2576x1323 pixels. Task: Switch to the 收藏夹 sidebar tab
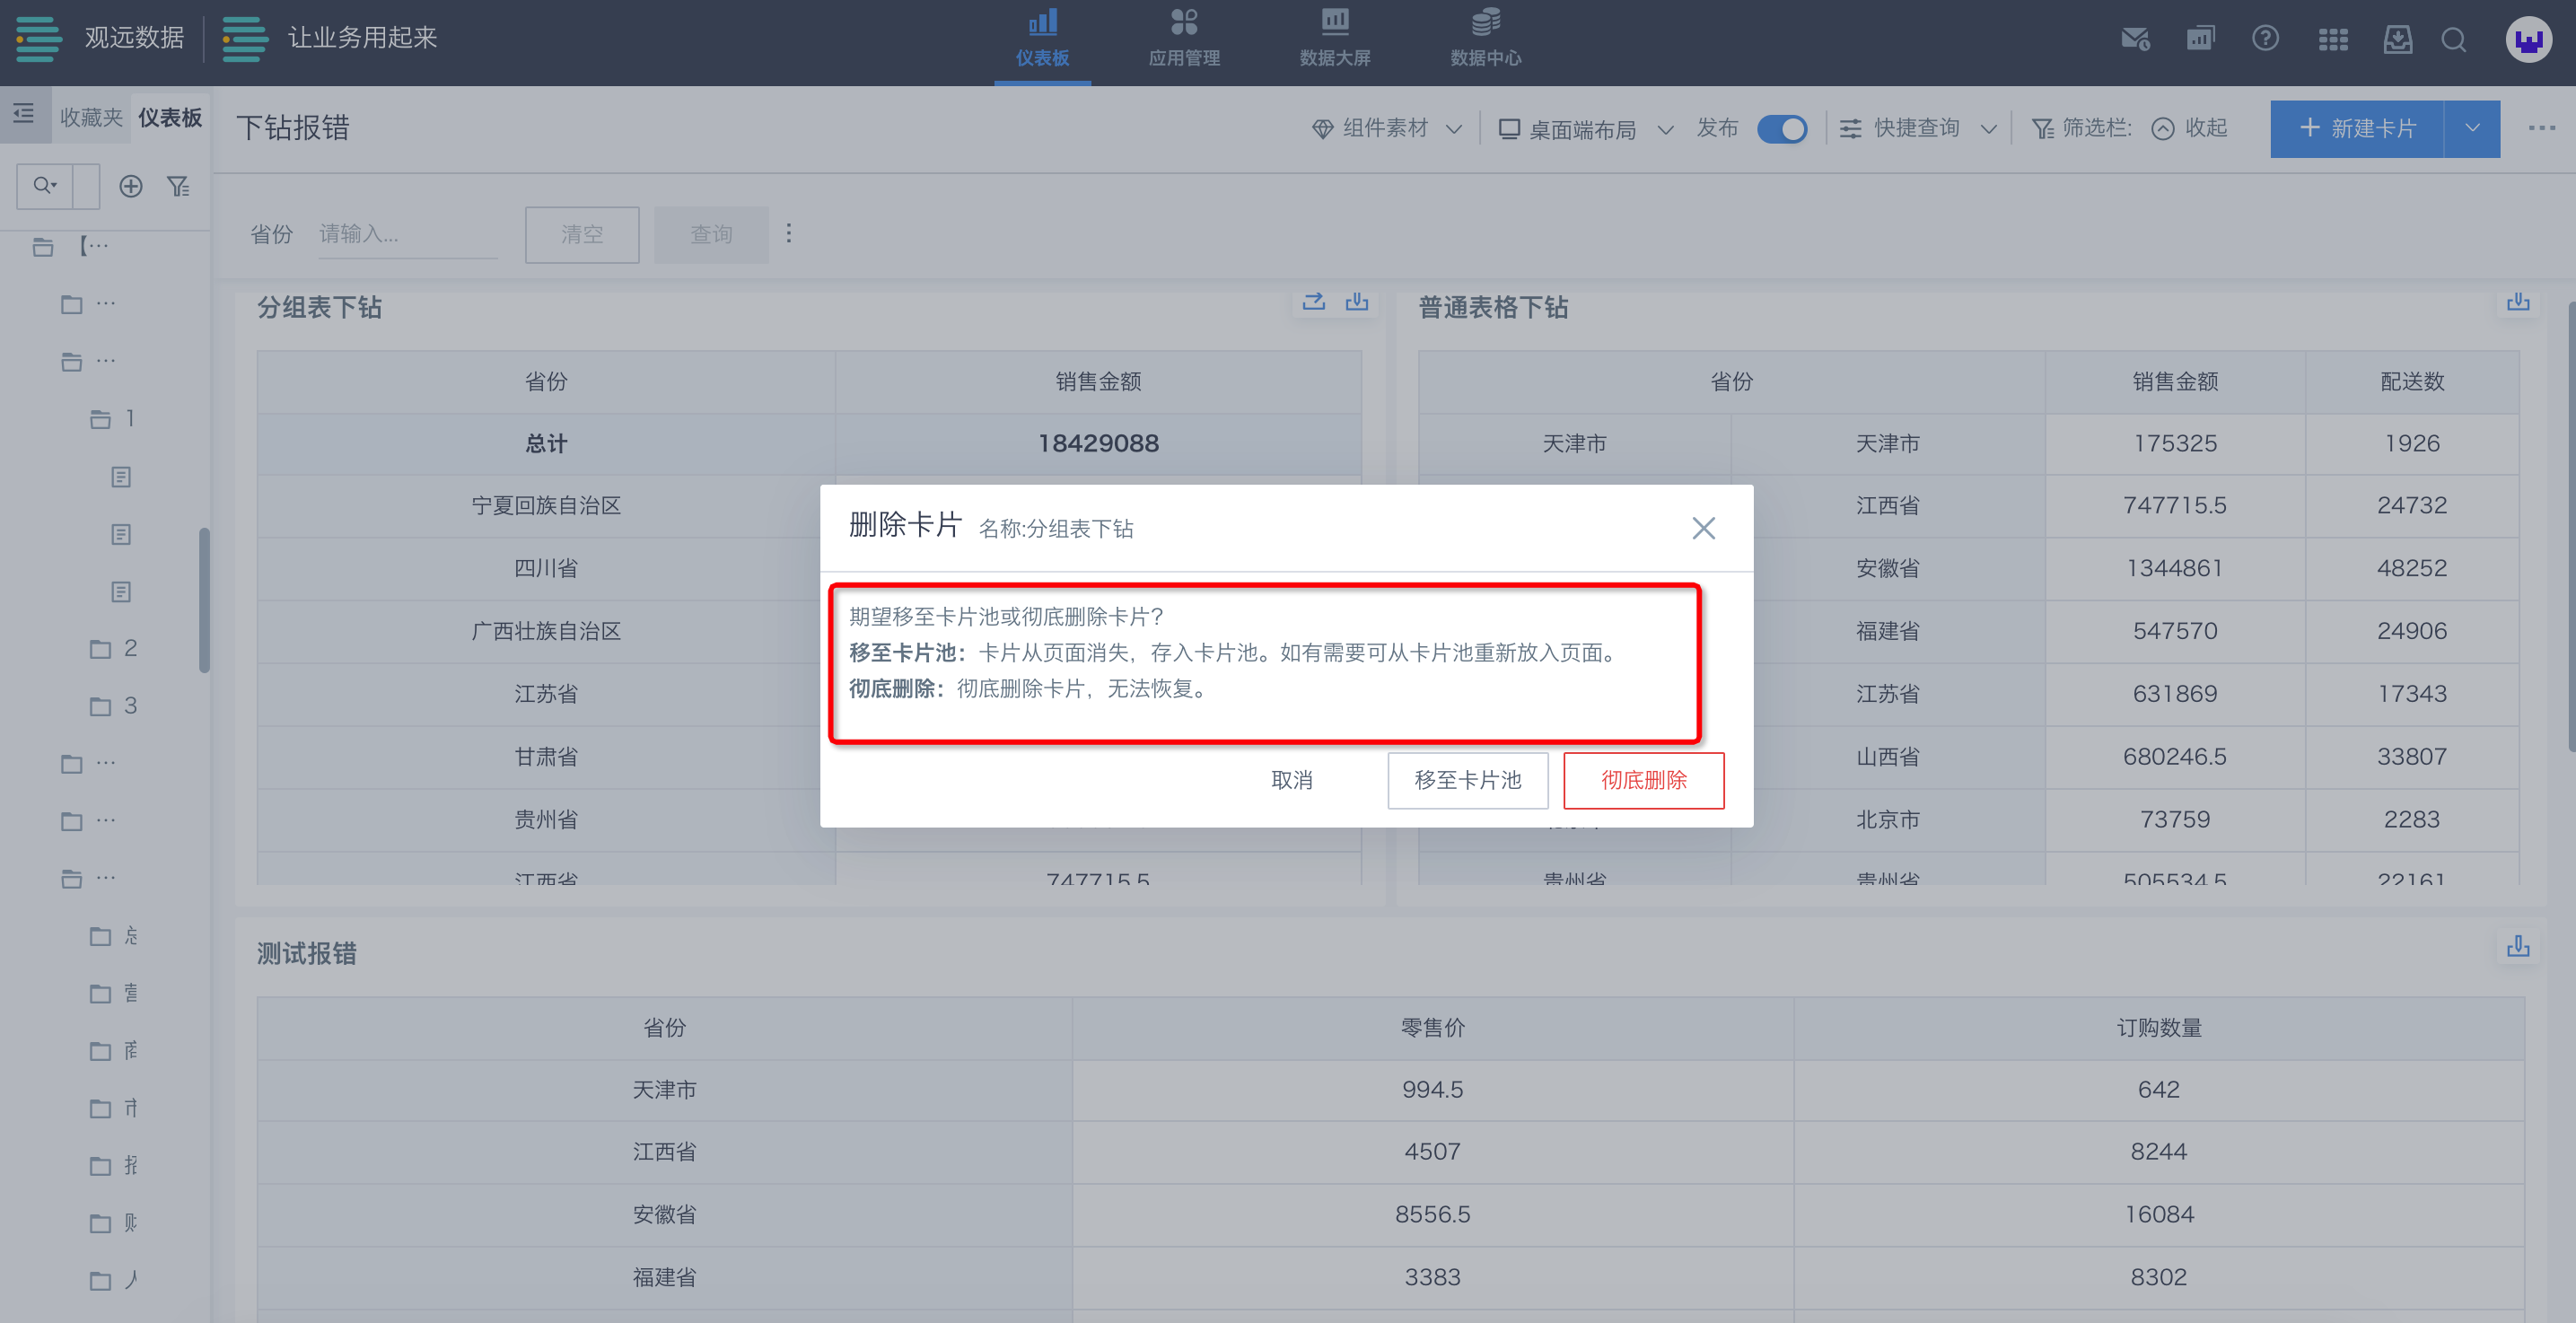[x=91, y=117]
